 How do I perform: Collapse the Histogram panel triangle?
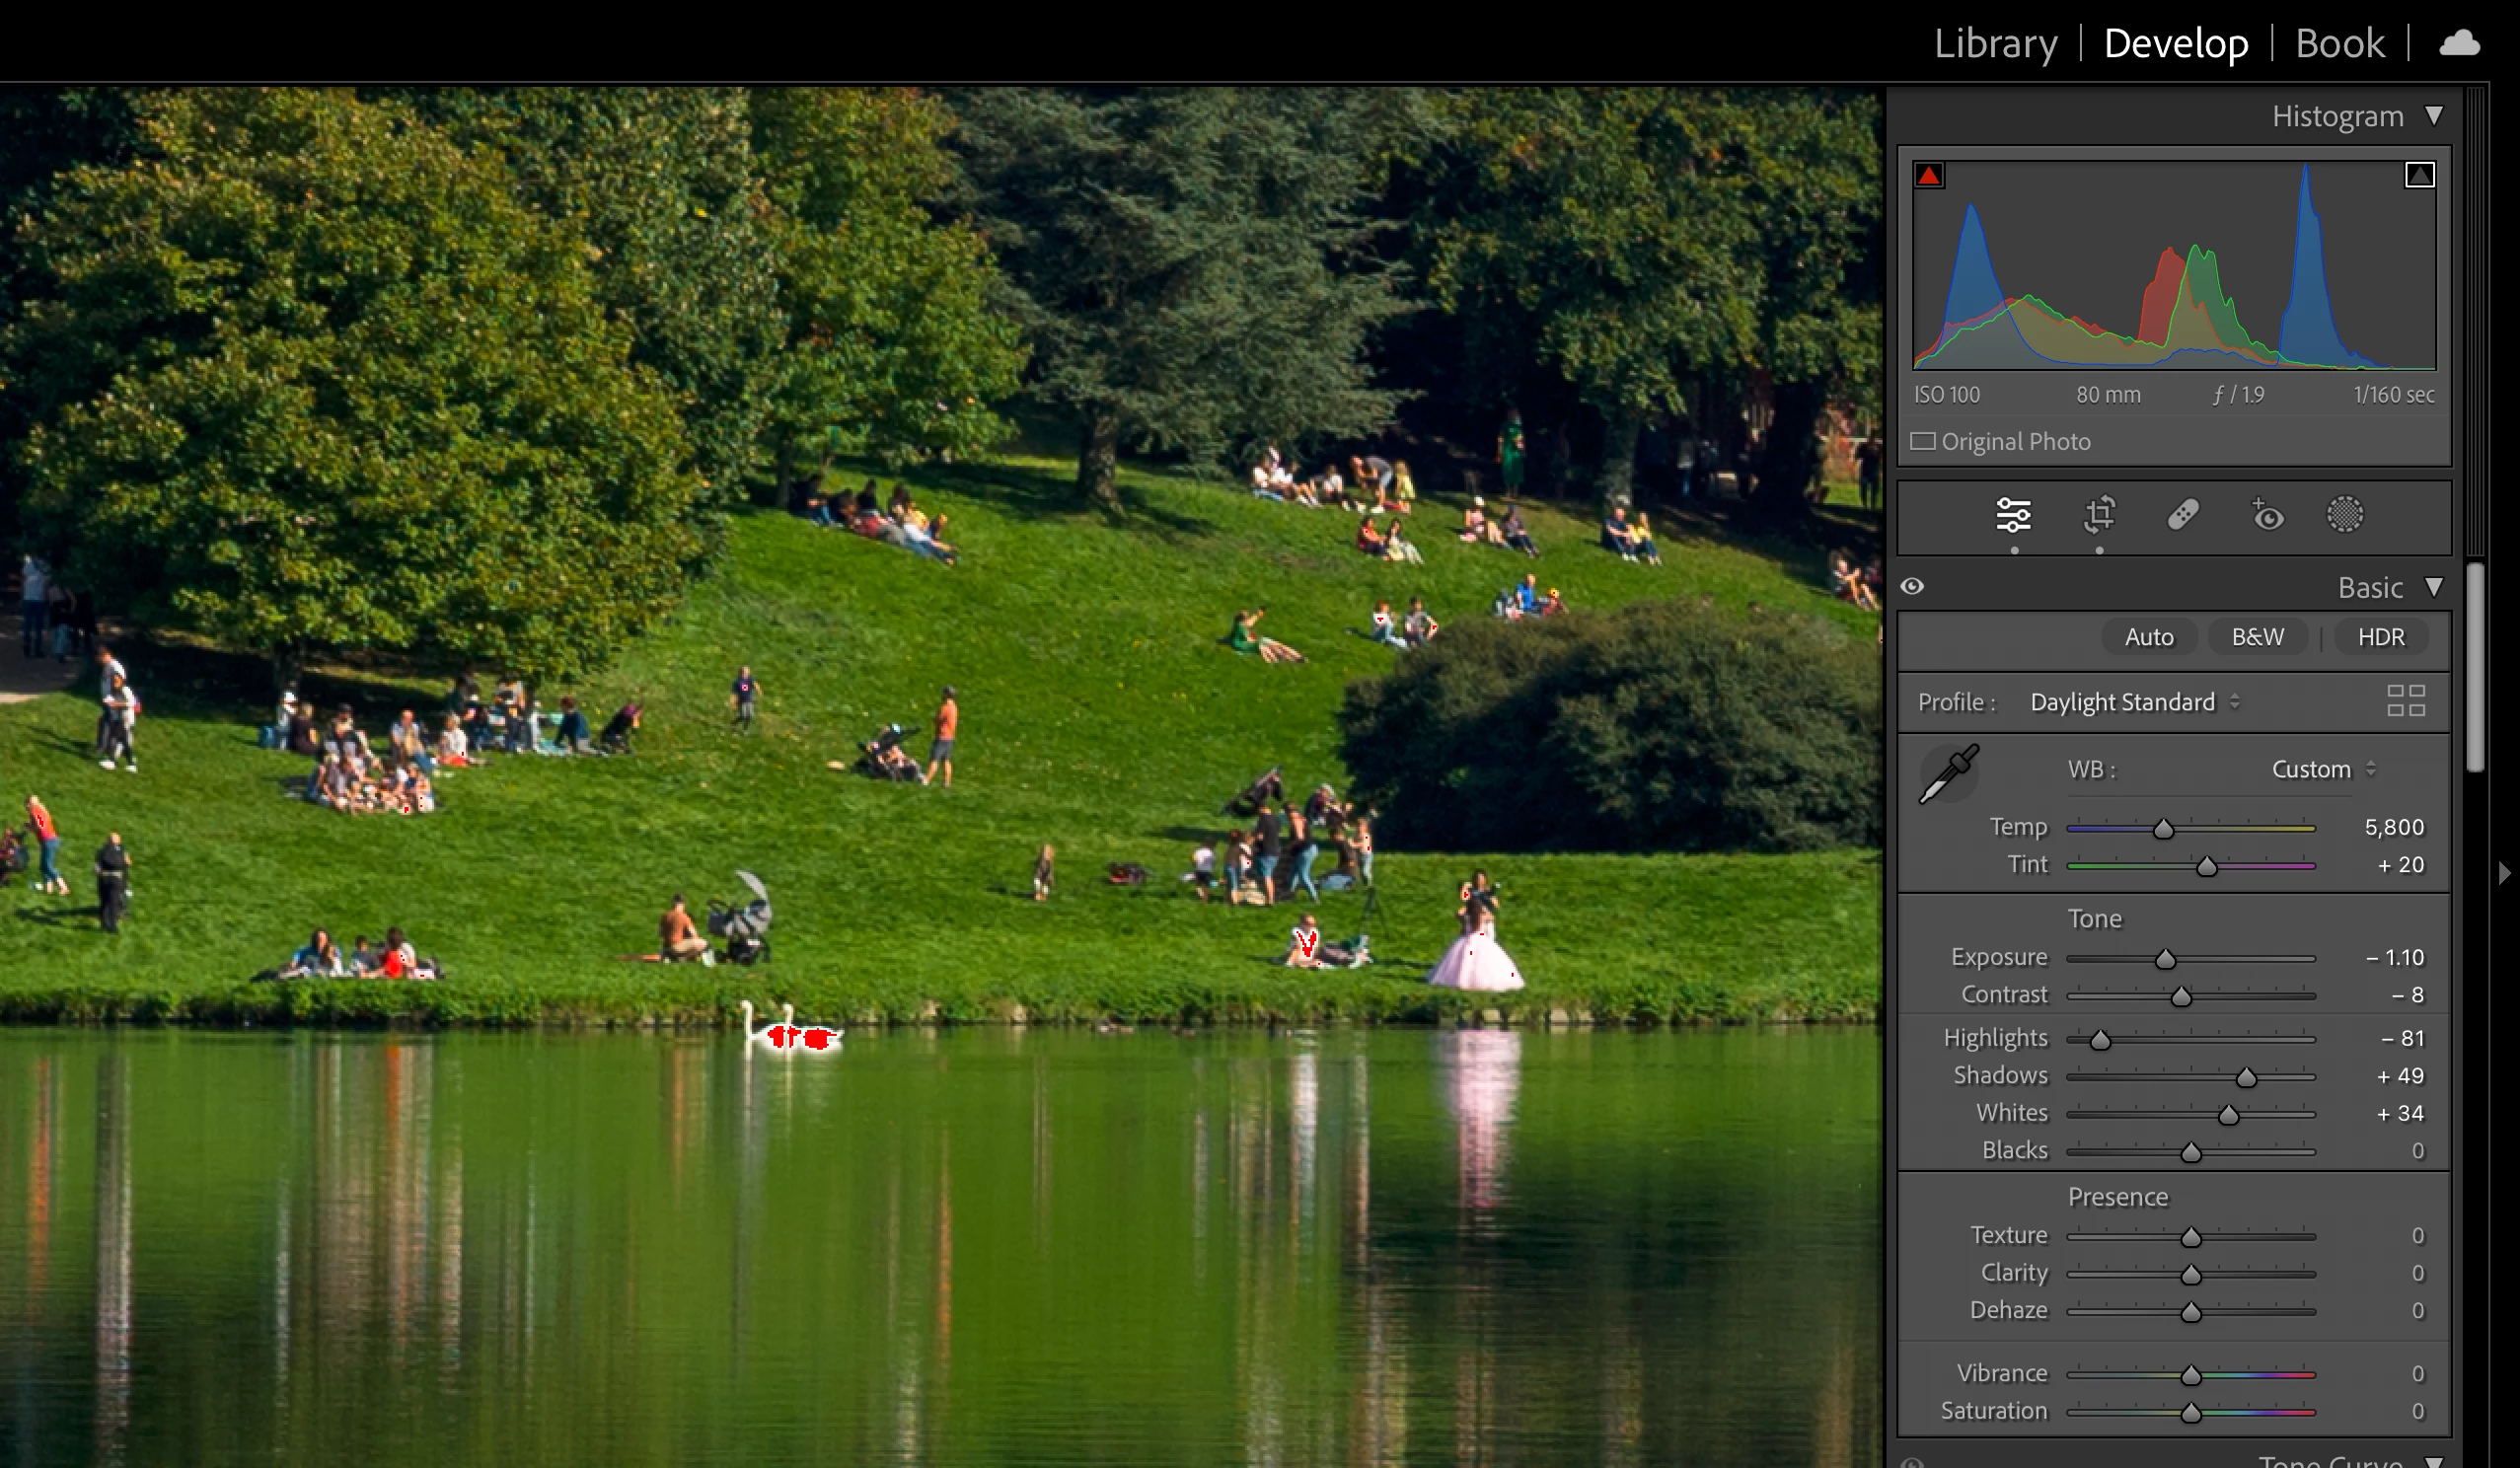[x=2434, y=117]
